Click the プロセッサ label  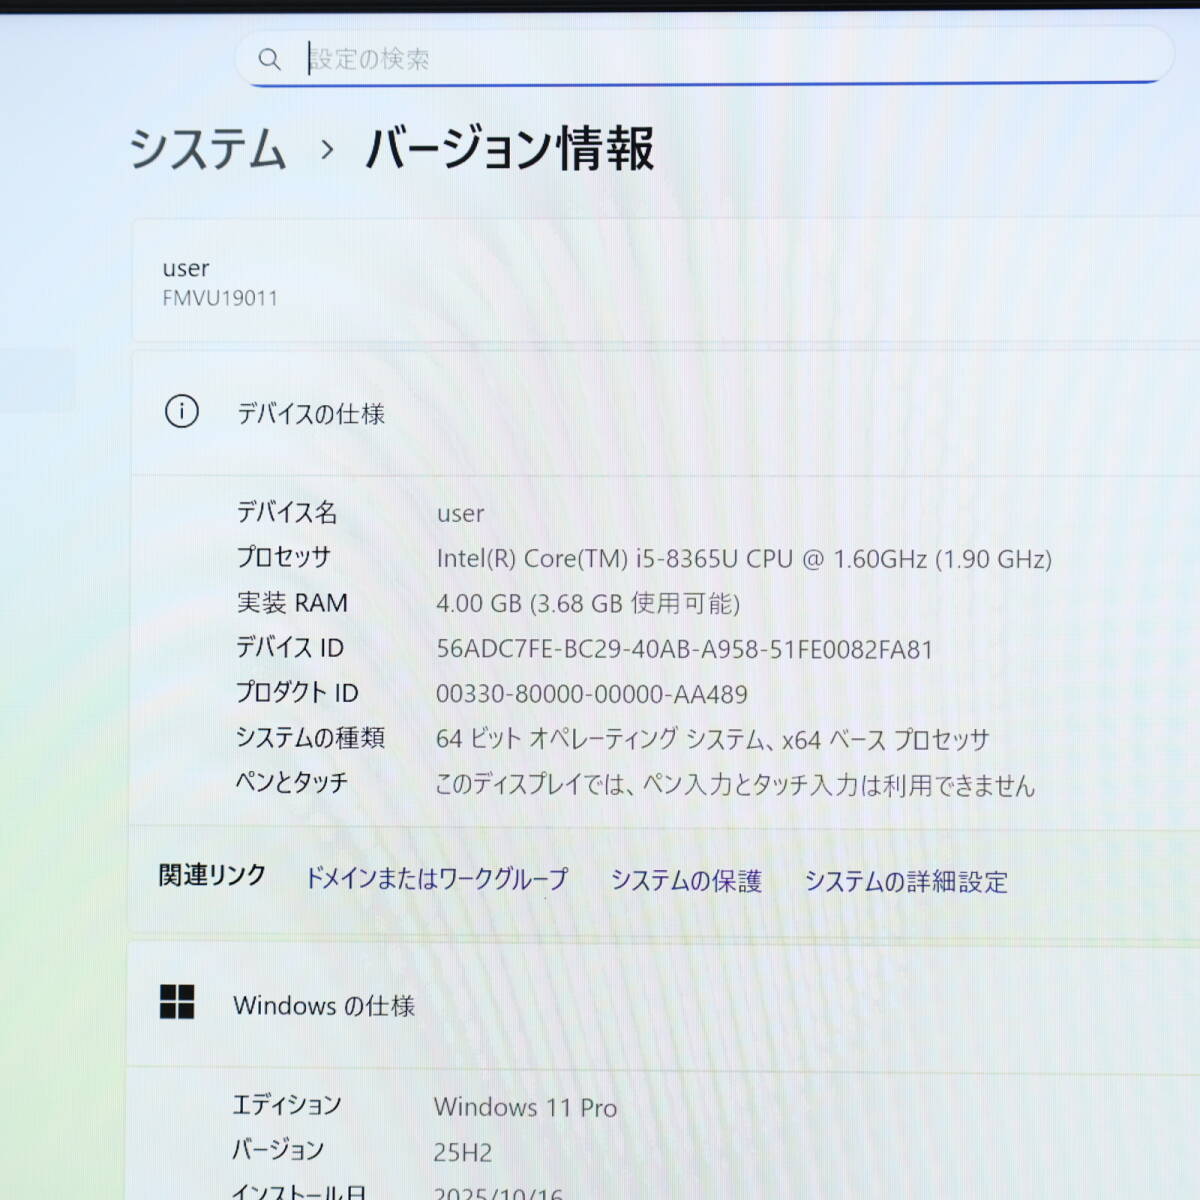click(283, 557)
